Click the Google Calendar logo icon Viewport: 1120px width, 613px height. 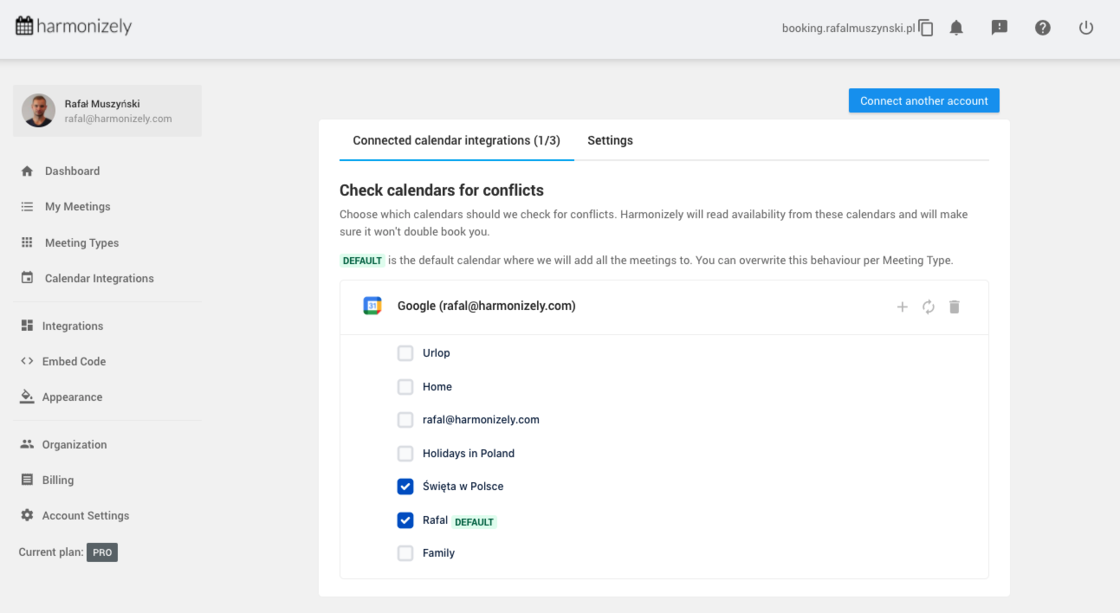click(372, 306)
